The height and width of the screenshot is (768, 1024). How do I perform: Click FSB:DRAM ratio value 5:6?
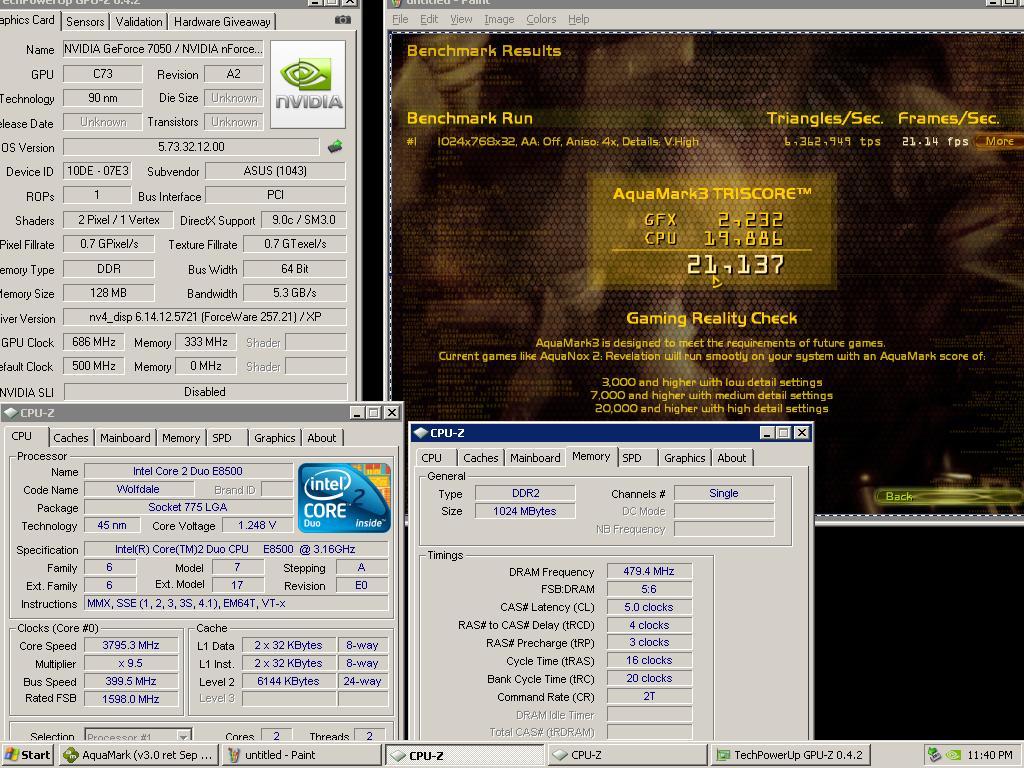[648, 589]
